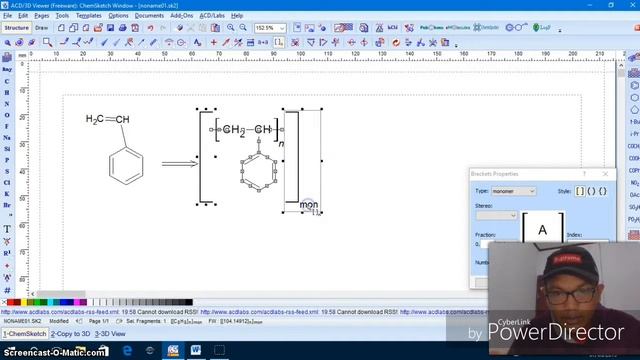Click the 3-3D View button
The height and width of the screenshot is (360, 640).
click(x=110, y=333)
